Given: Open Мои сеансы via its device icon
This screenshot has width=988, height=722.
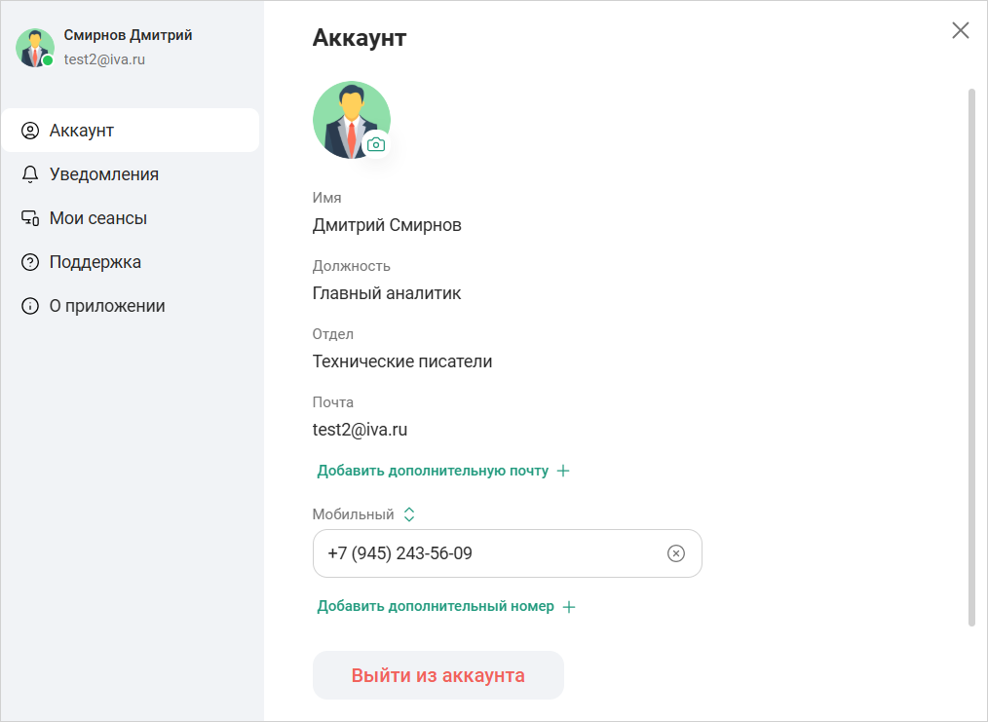Looking at the screenshot, I should 29,218.
